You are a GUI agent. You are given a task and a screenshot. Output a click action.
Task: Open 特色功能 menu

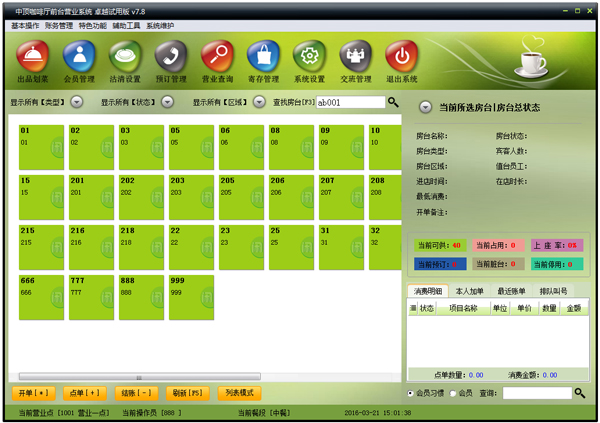[93, 26]
